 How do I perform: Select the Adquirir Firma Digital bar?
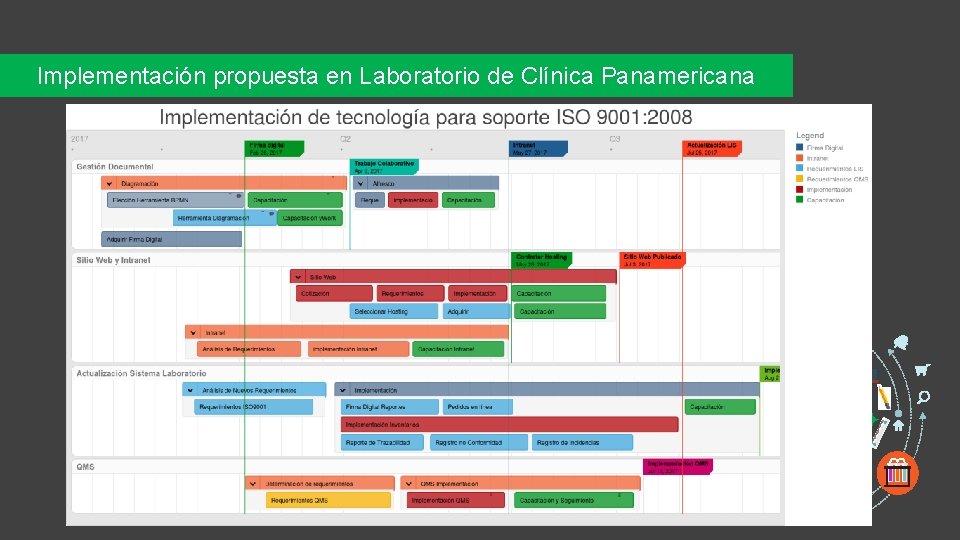coord(171,239)
